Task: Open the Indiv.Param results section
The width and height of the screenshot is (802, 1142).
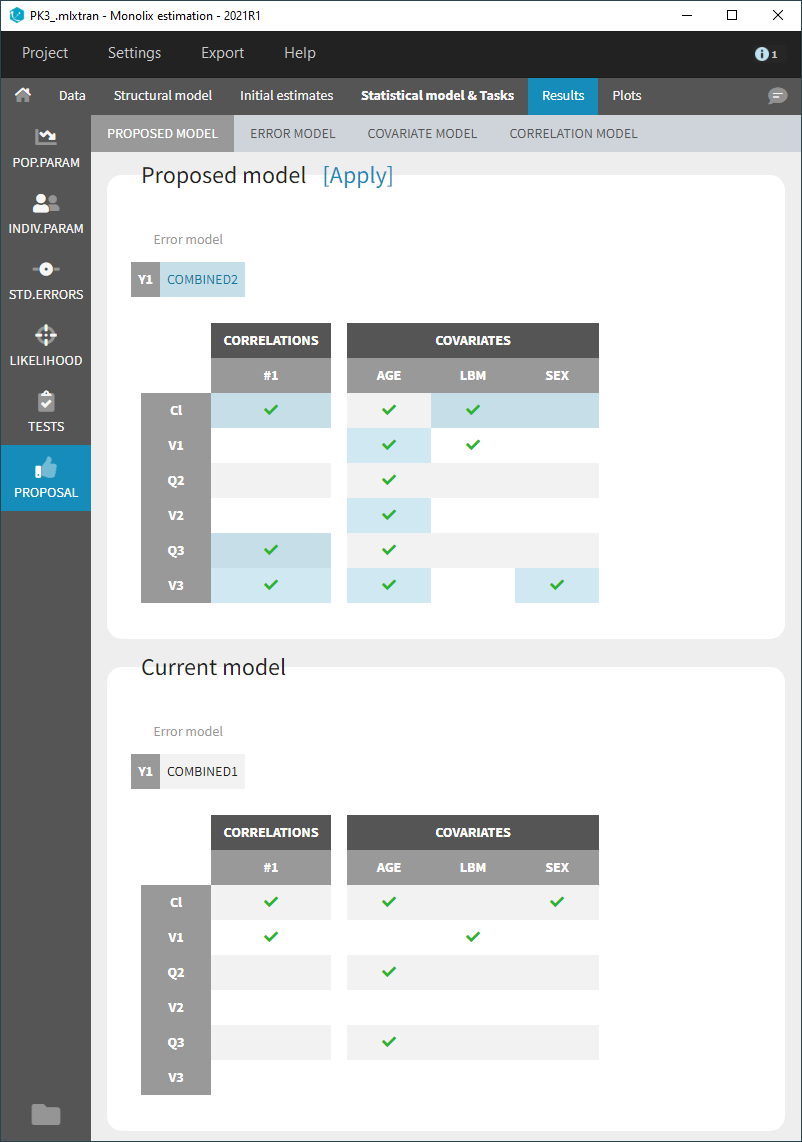Action: click(x=46, y=214)
